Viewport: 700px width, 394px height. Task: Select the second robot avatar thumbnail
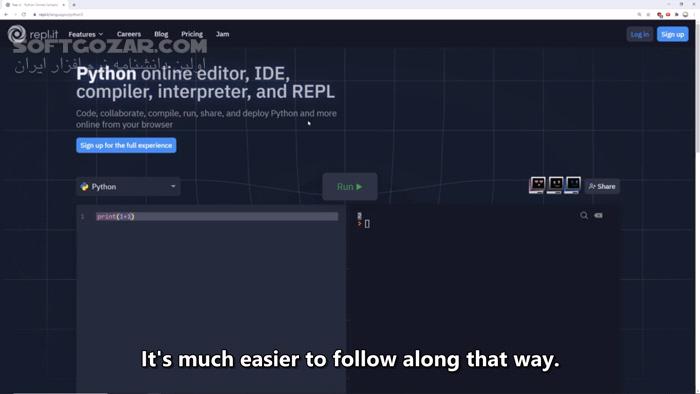555,185
